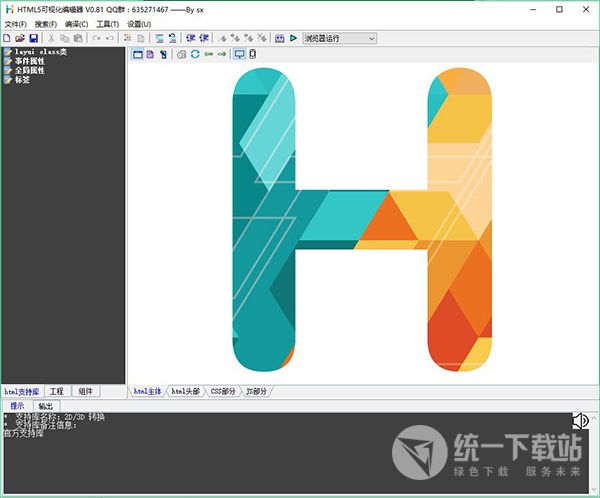The height and width of the screenshot is (498, 600).
Task: Click the Save disk icon
Action: [33, 38]
